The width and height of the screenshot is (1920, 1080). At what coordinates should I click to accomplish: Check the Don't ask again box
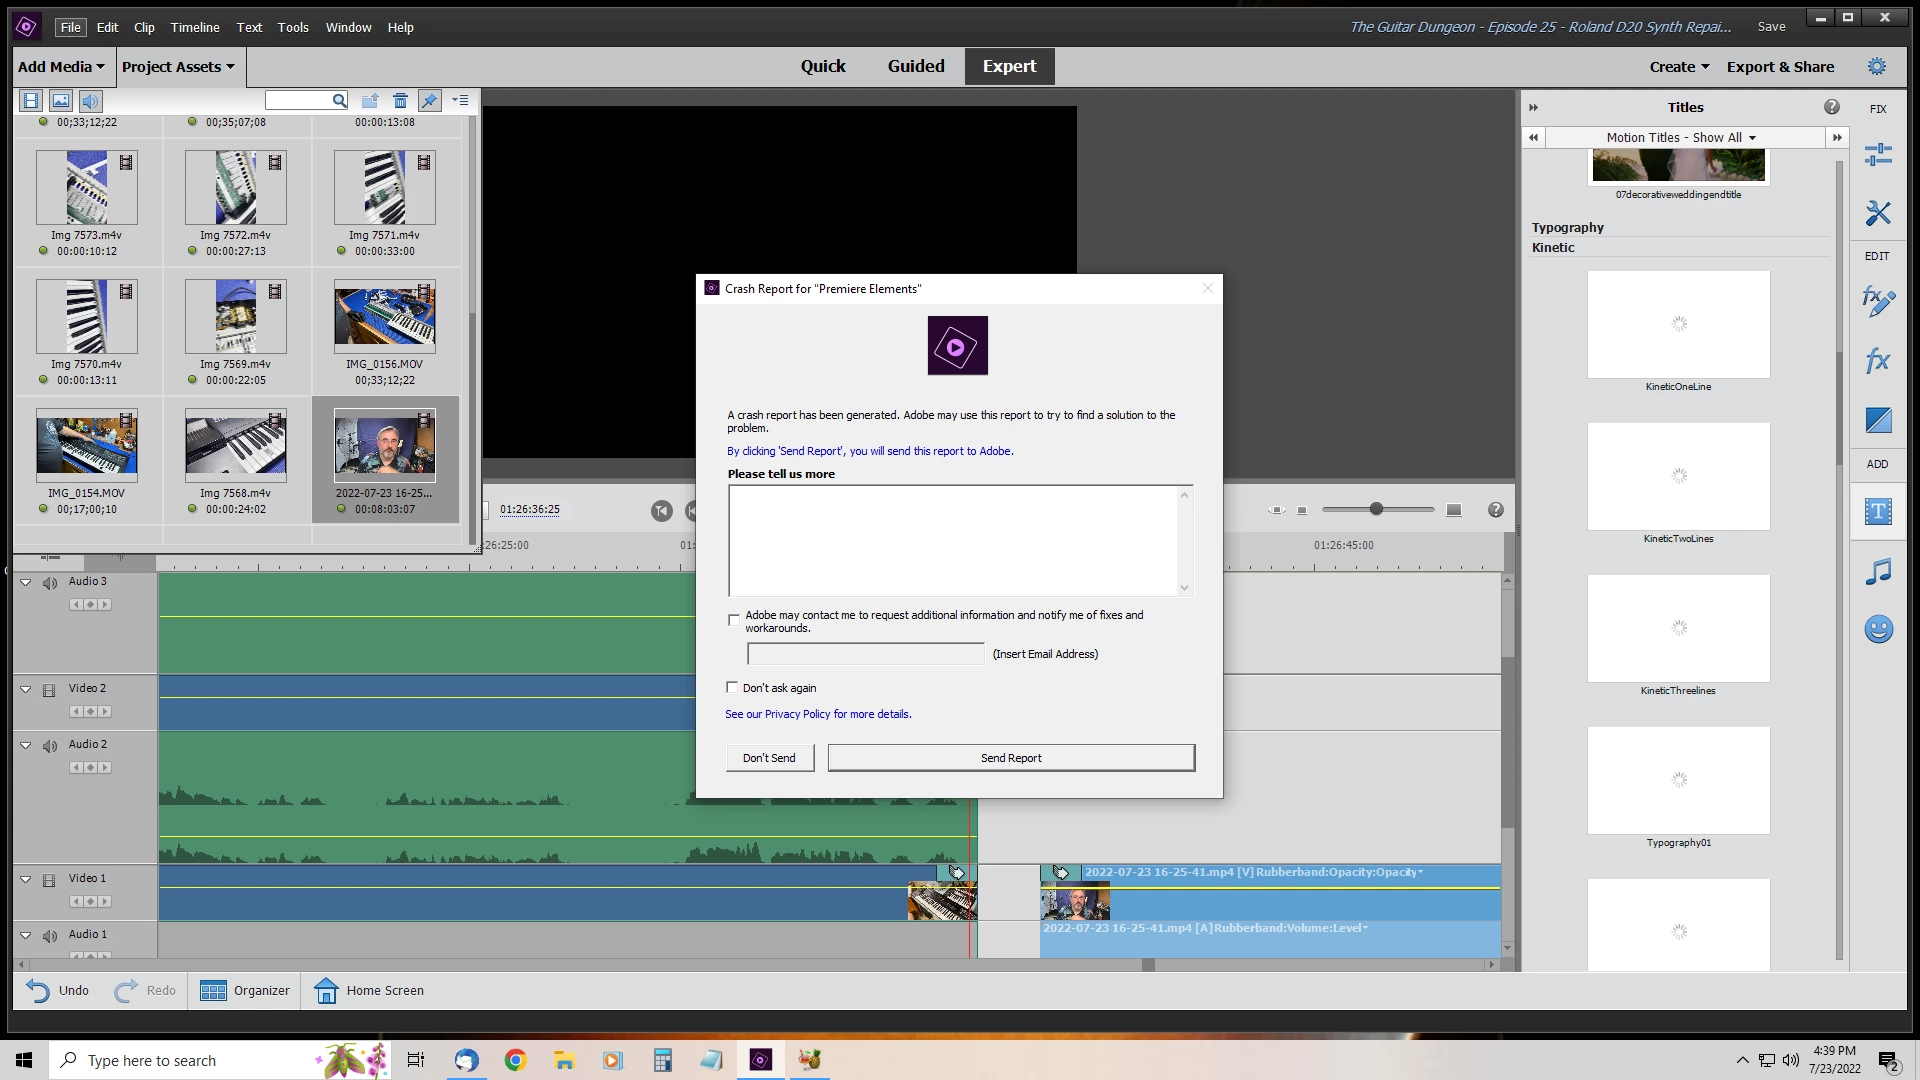pyautogui.click(x=732, y=688)
